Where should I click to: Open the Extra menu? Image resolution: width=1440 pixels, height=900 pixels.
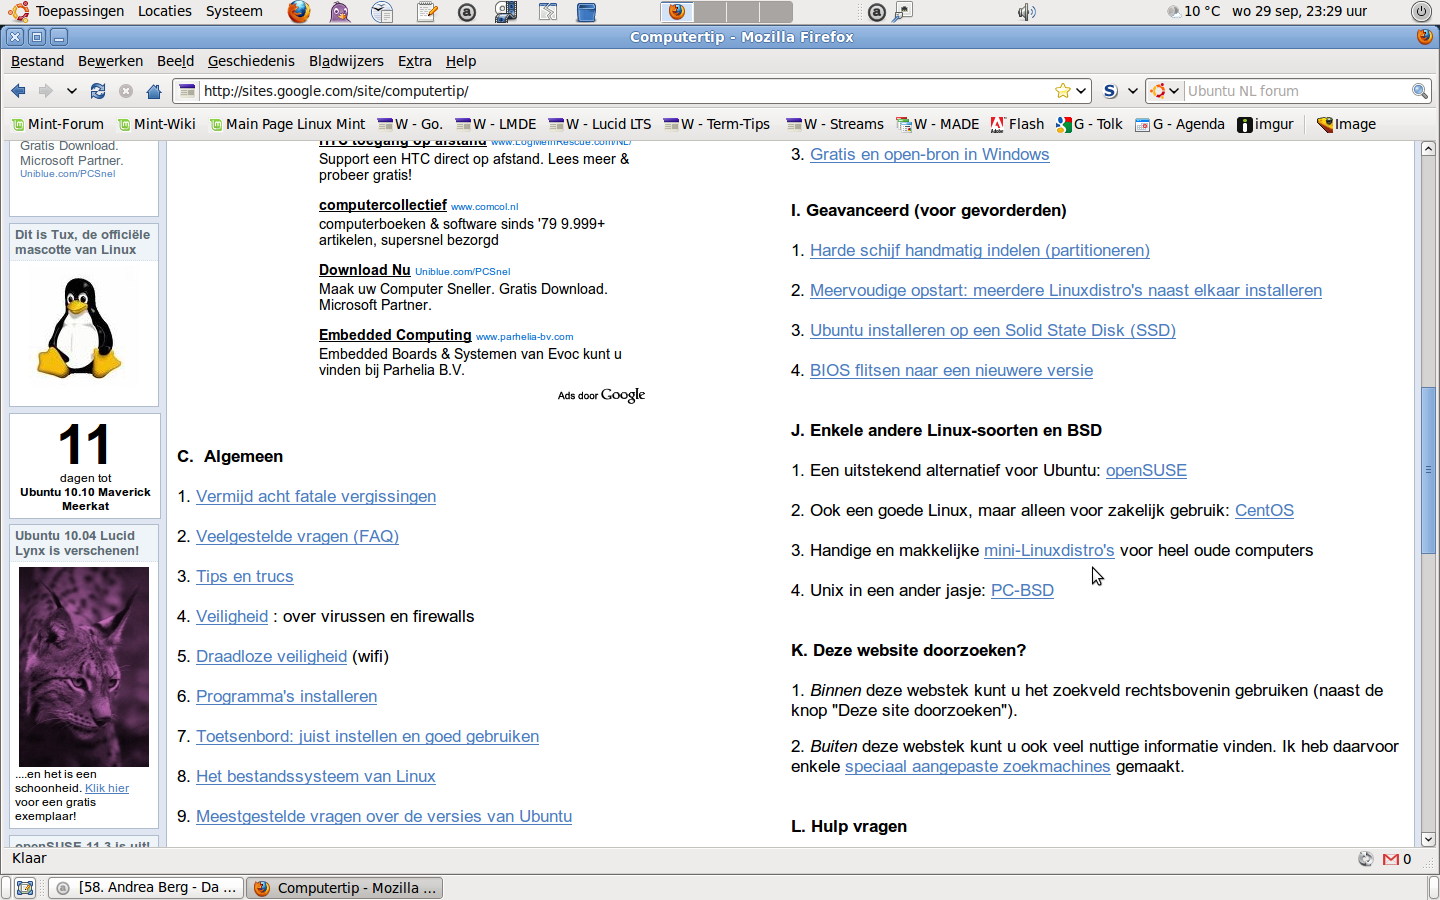(415, 61)
